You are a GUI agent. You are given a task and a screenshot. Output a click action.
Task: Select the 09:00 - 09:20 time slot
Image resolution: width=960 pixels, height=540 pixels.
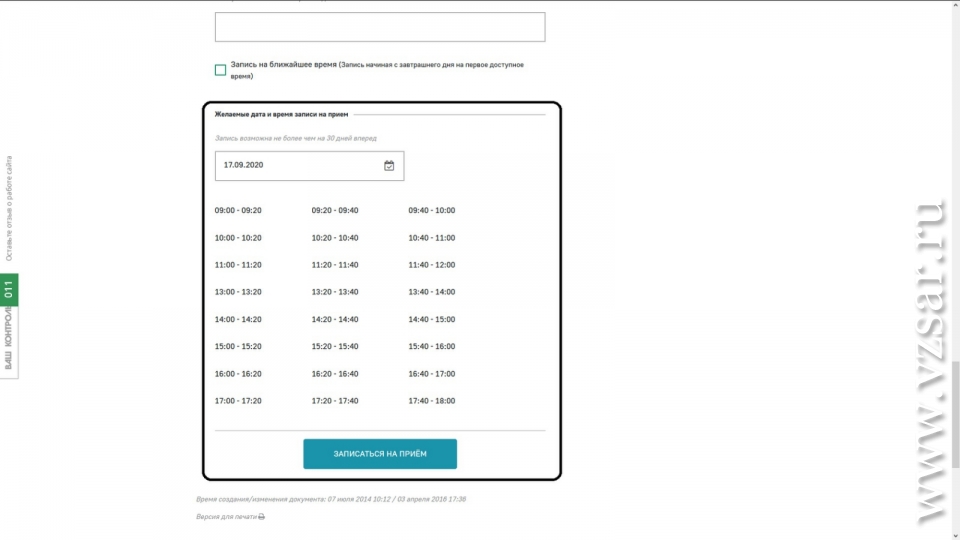click(x=238, y=210)
